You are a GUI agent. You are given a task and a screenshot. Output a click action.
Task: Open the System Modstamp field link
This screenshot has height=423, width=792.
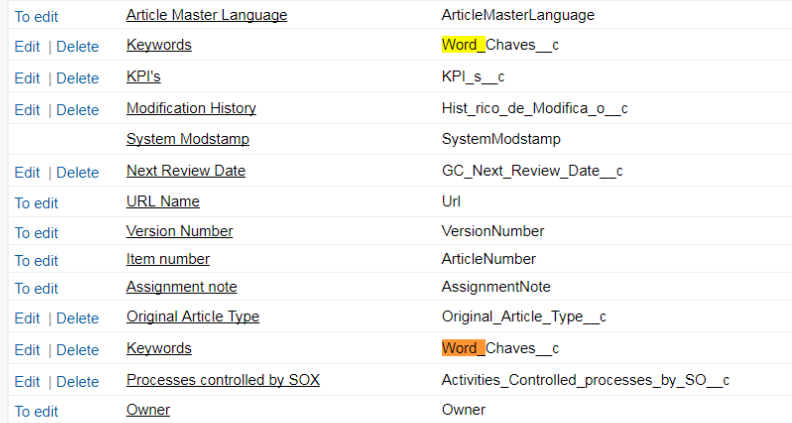click(x=187, y=139)
